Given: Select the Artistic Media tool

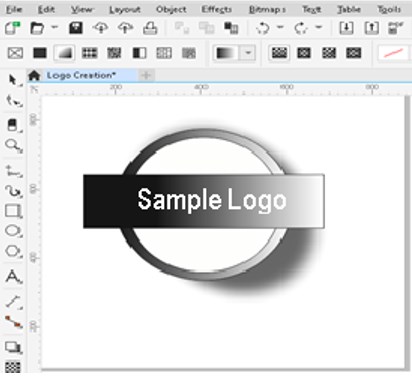Looking at the screenshot, I should (14, 191).
